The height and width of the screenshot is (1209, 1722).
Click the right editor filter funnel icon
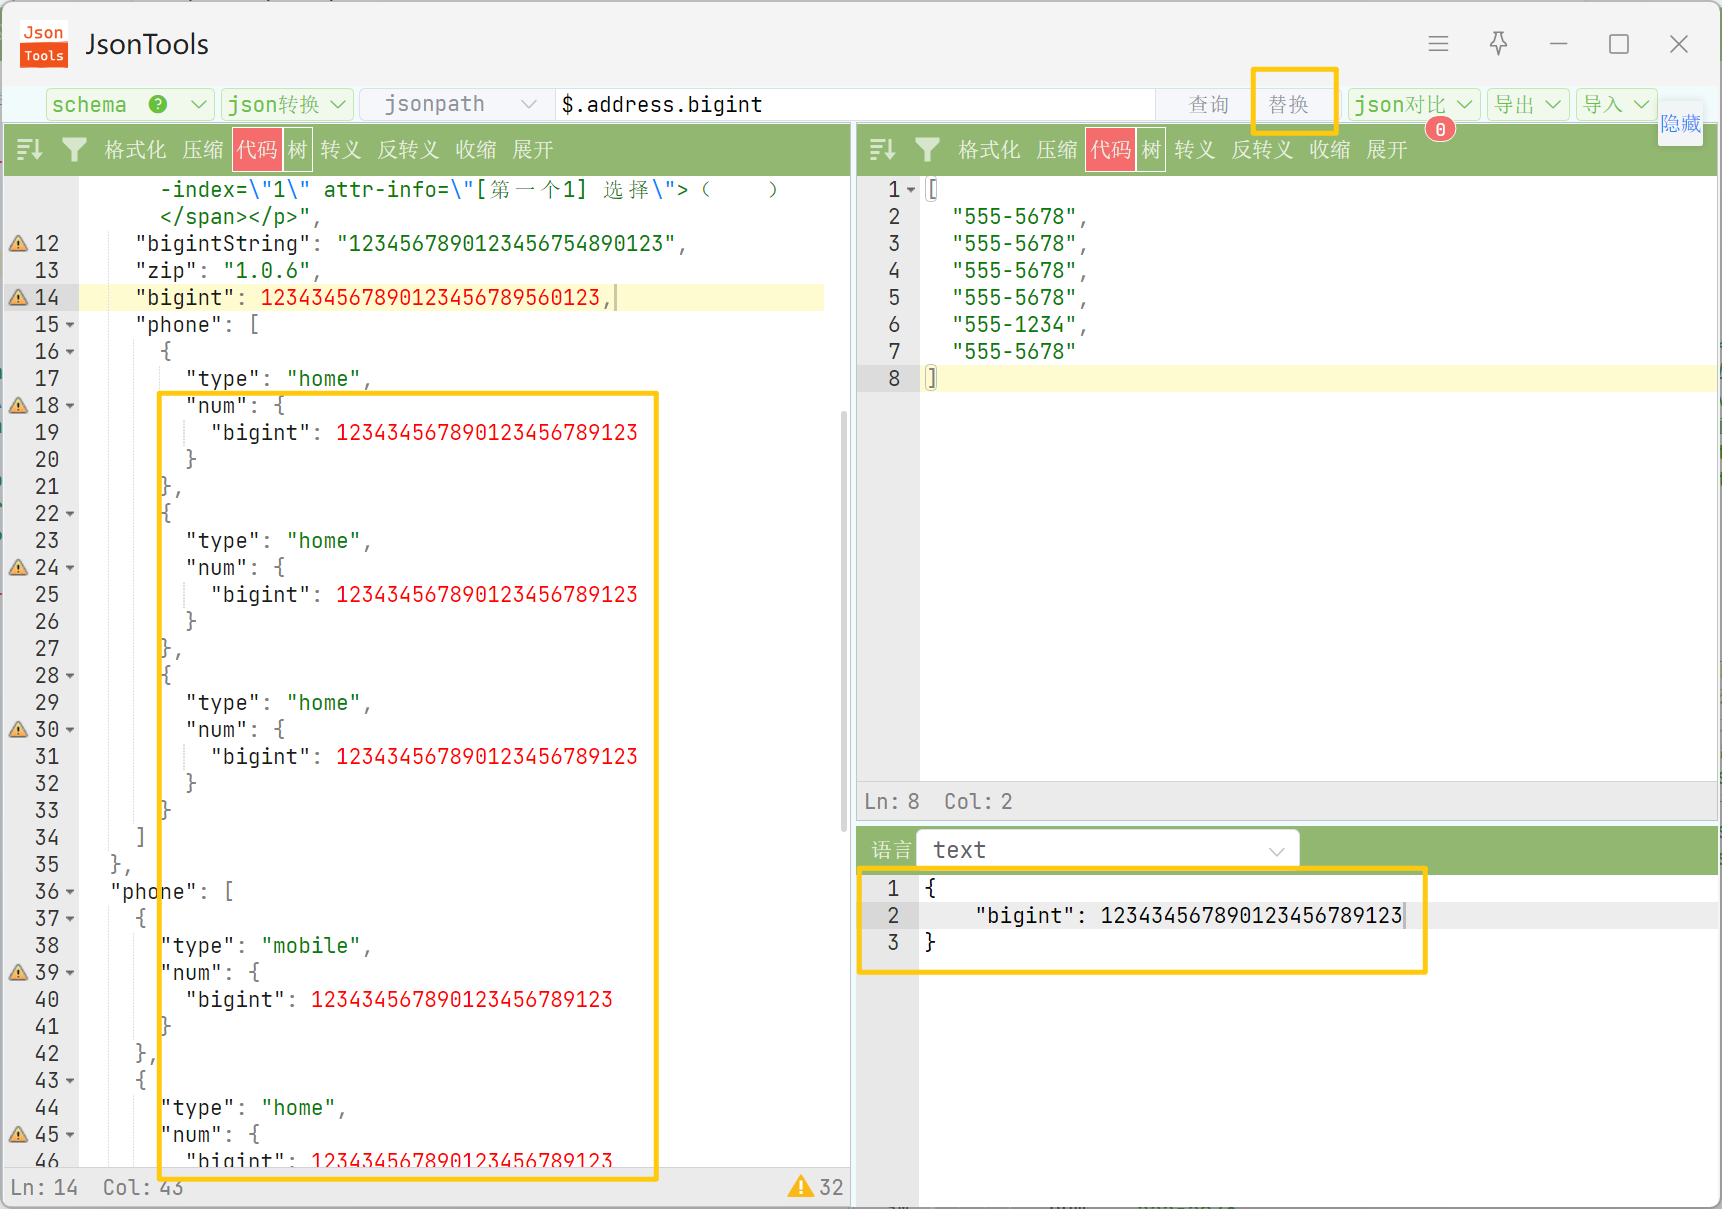[x=928, y=150]
